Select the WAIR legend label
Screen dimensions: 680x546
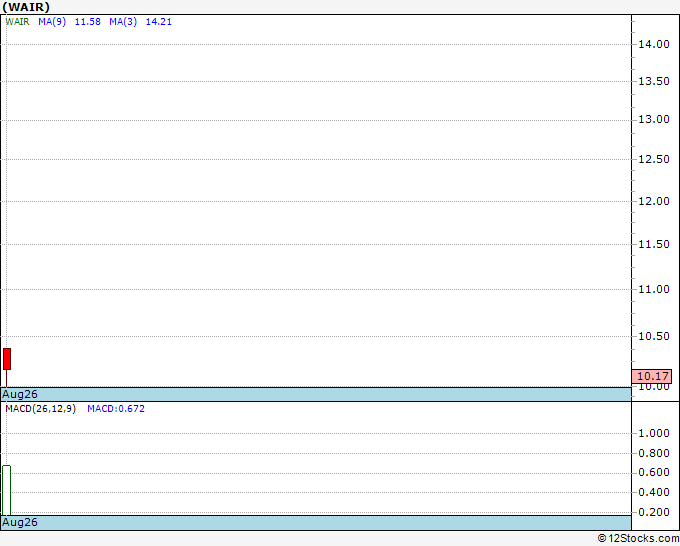(17, 22)
